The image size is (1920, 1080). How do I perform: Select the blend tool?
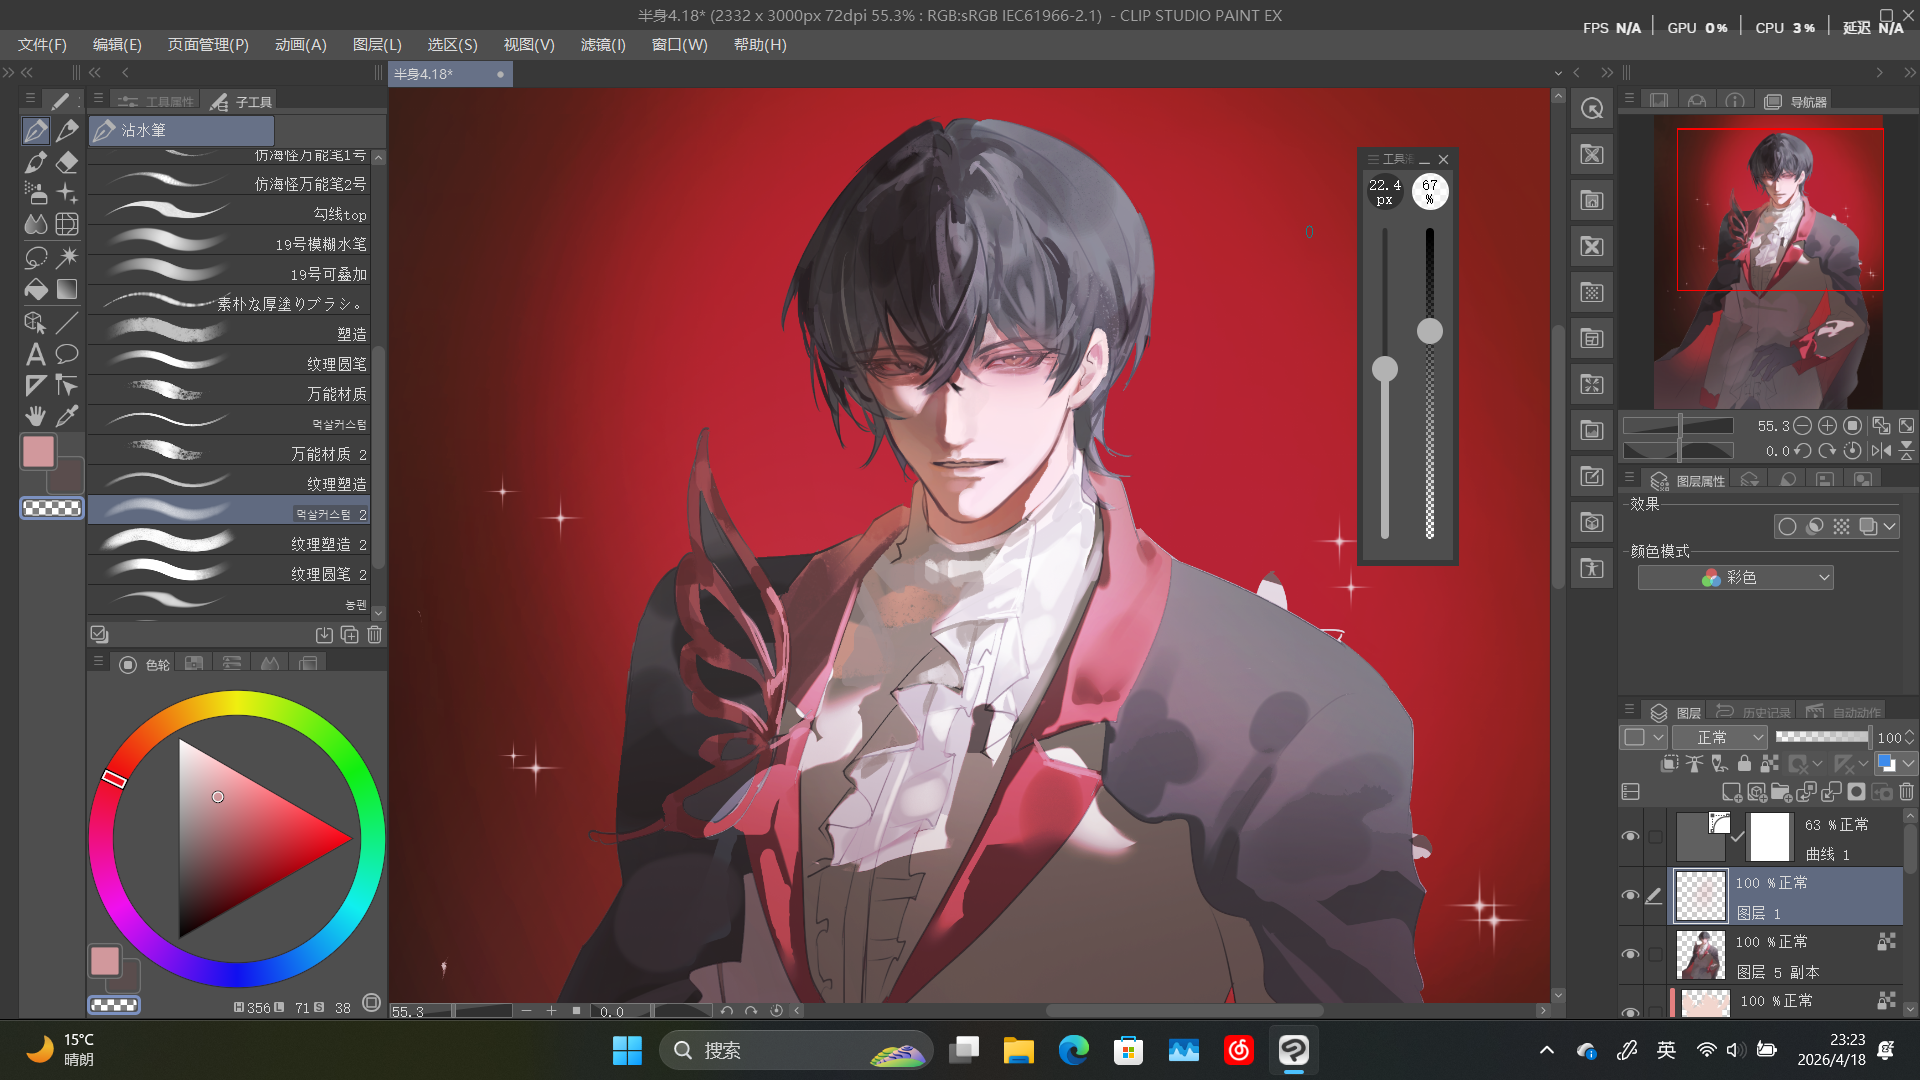coord(36,224)
